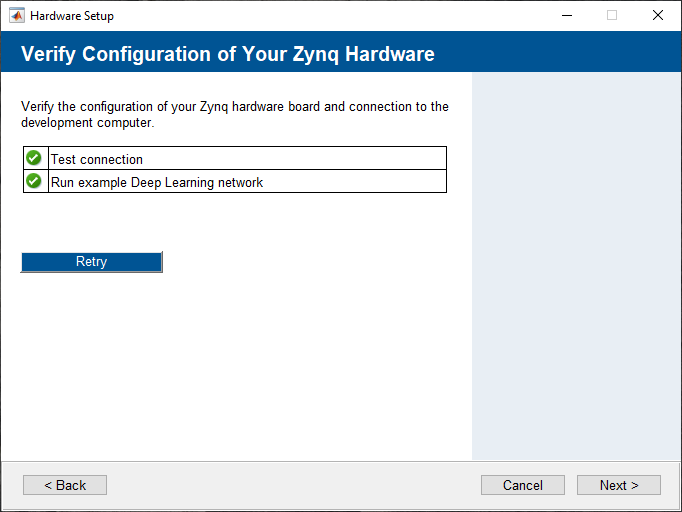Click the MATLAB logo in the title bar

point(17,15)
